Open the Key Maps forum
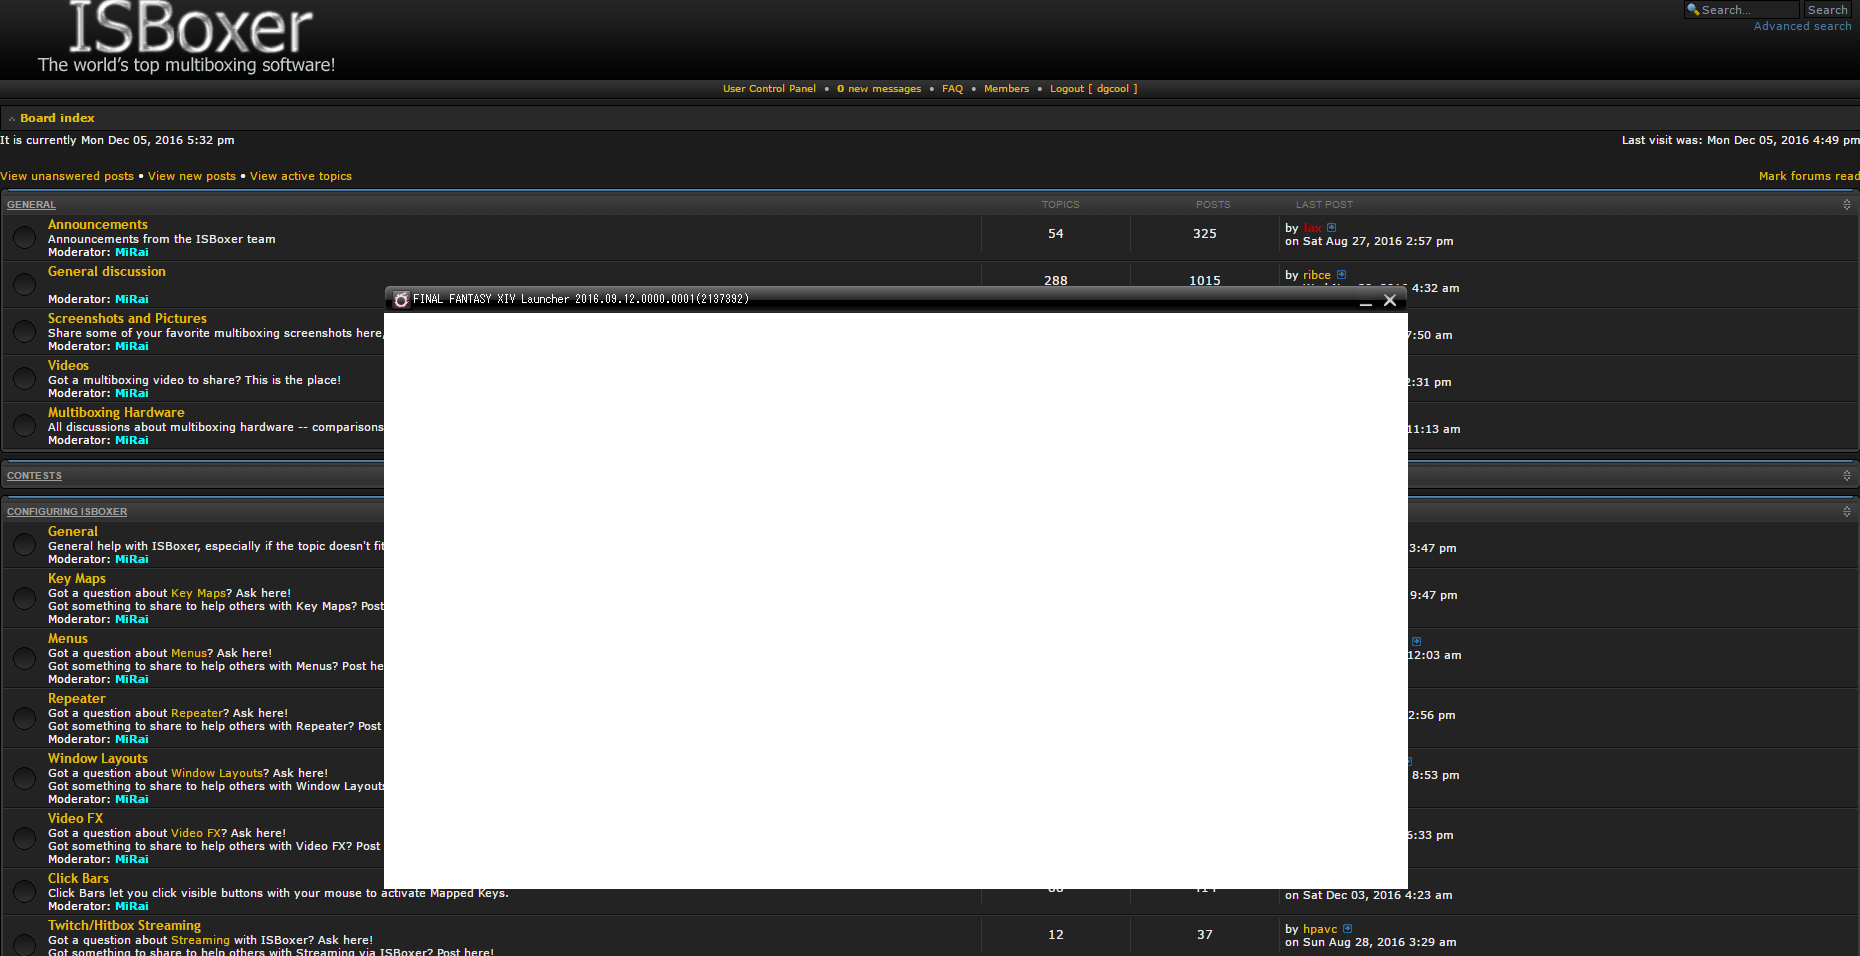This screenshot has width=1860, height=956. [x=77, y=579]
